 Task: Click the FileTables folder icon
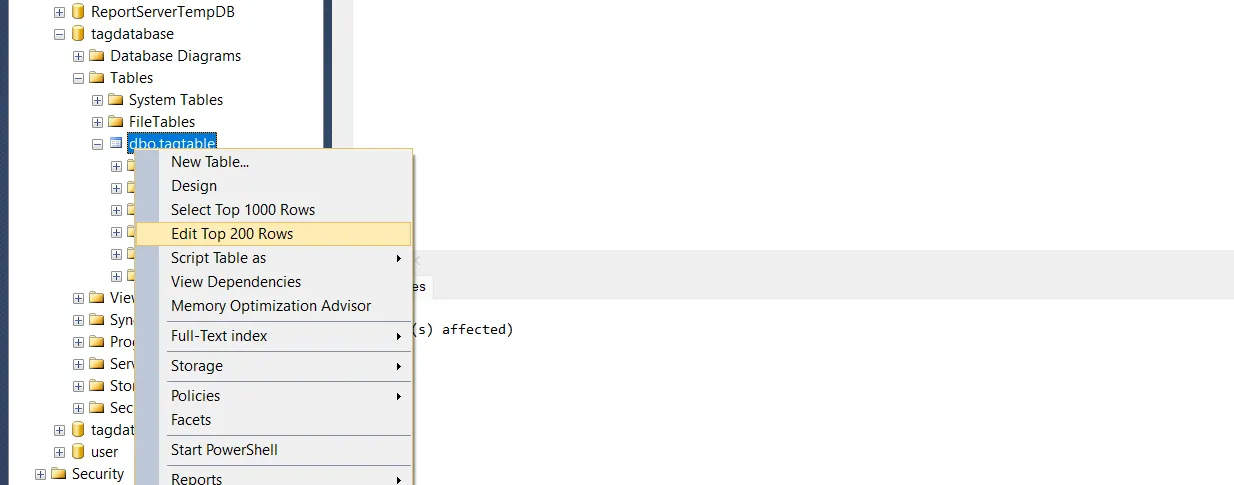(x=116, y=122)
